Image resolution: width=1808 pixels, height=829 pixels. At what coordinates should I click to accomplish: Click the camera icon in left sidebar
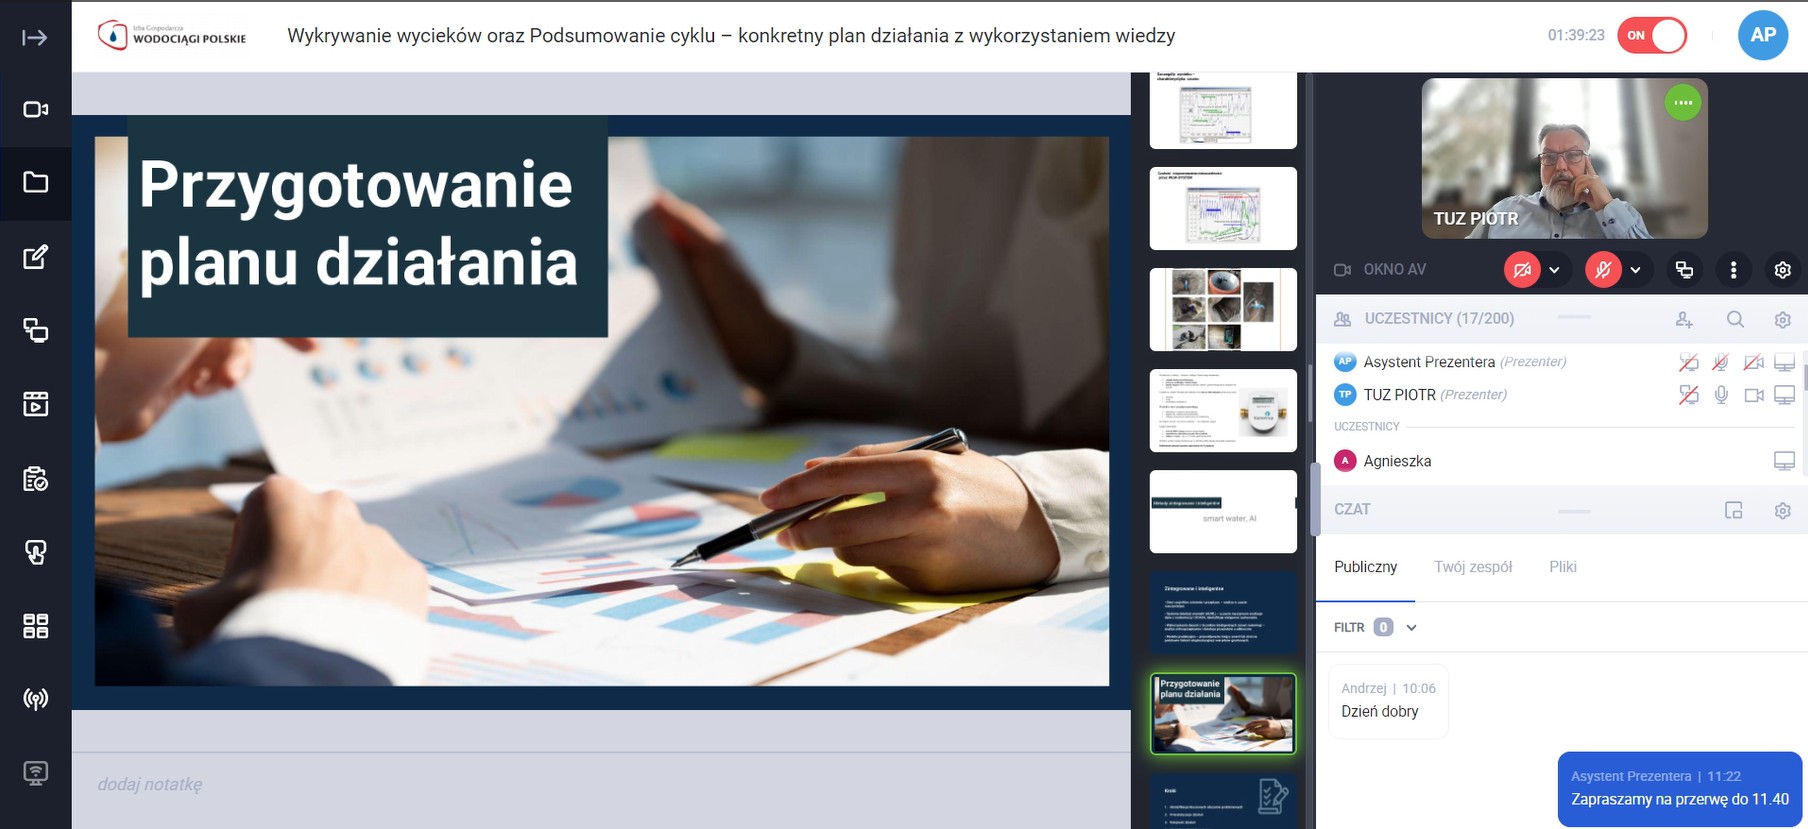(35, 109)
